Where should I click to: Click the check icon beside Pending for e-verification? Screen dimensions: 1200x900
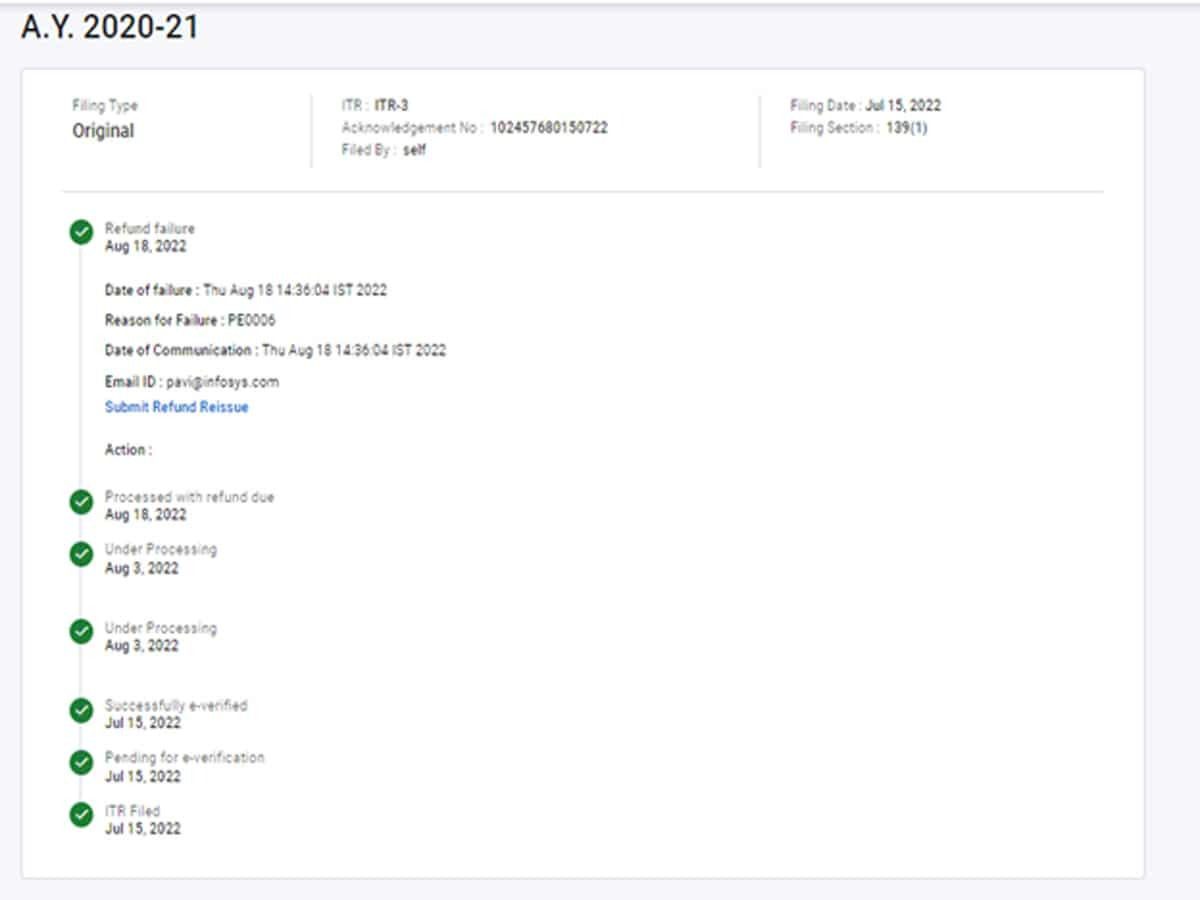click(x=81, y=763)
